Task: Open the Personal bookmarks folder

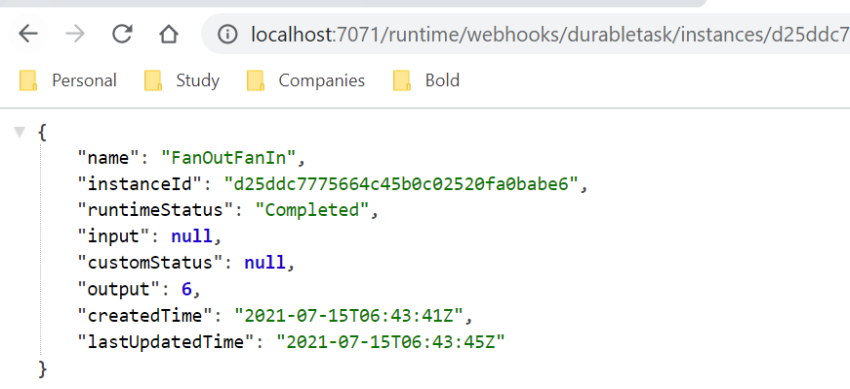Action: tap(68, 81)
